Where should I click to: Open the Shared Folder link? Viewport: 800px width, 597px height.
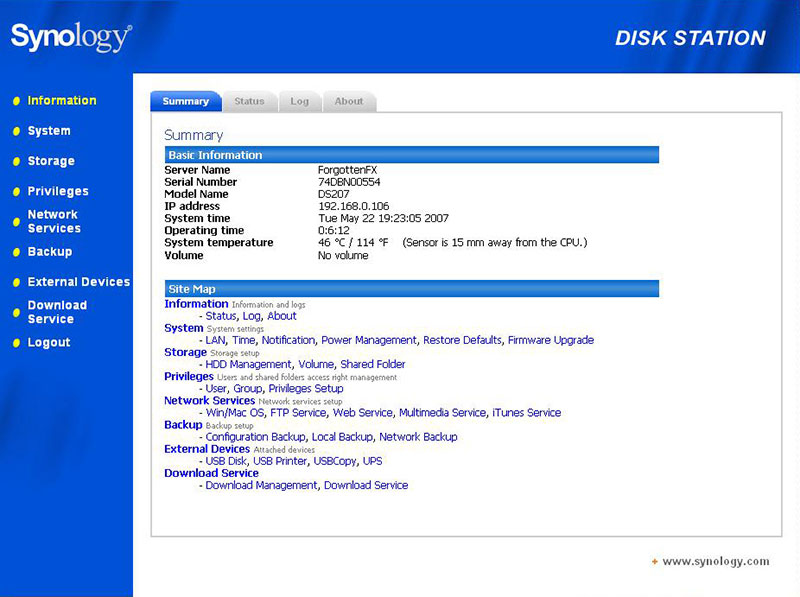(373, 364)
